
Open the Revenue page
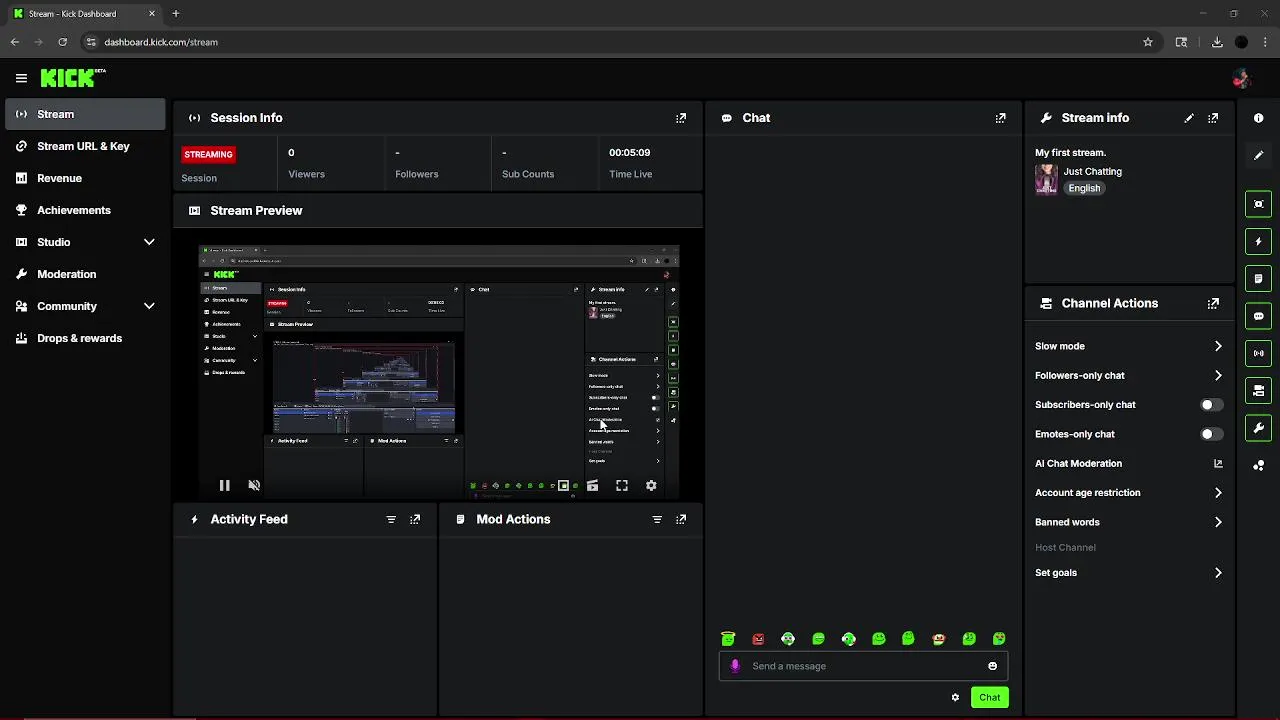tap(85, 178)
